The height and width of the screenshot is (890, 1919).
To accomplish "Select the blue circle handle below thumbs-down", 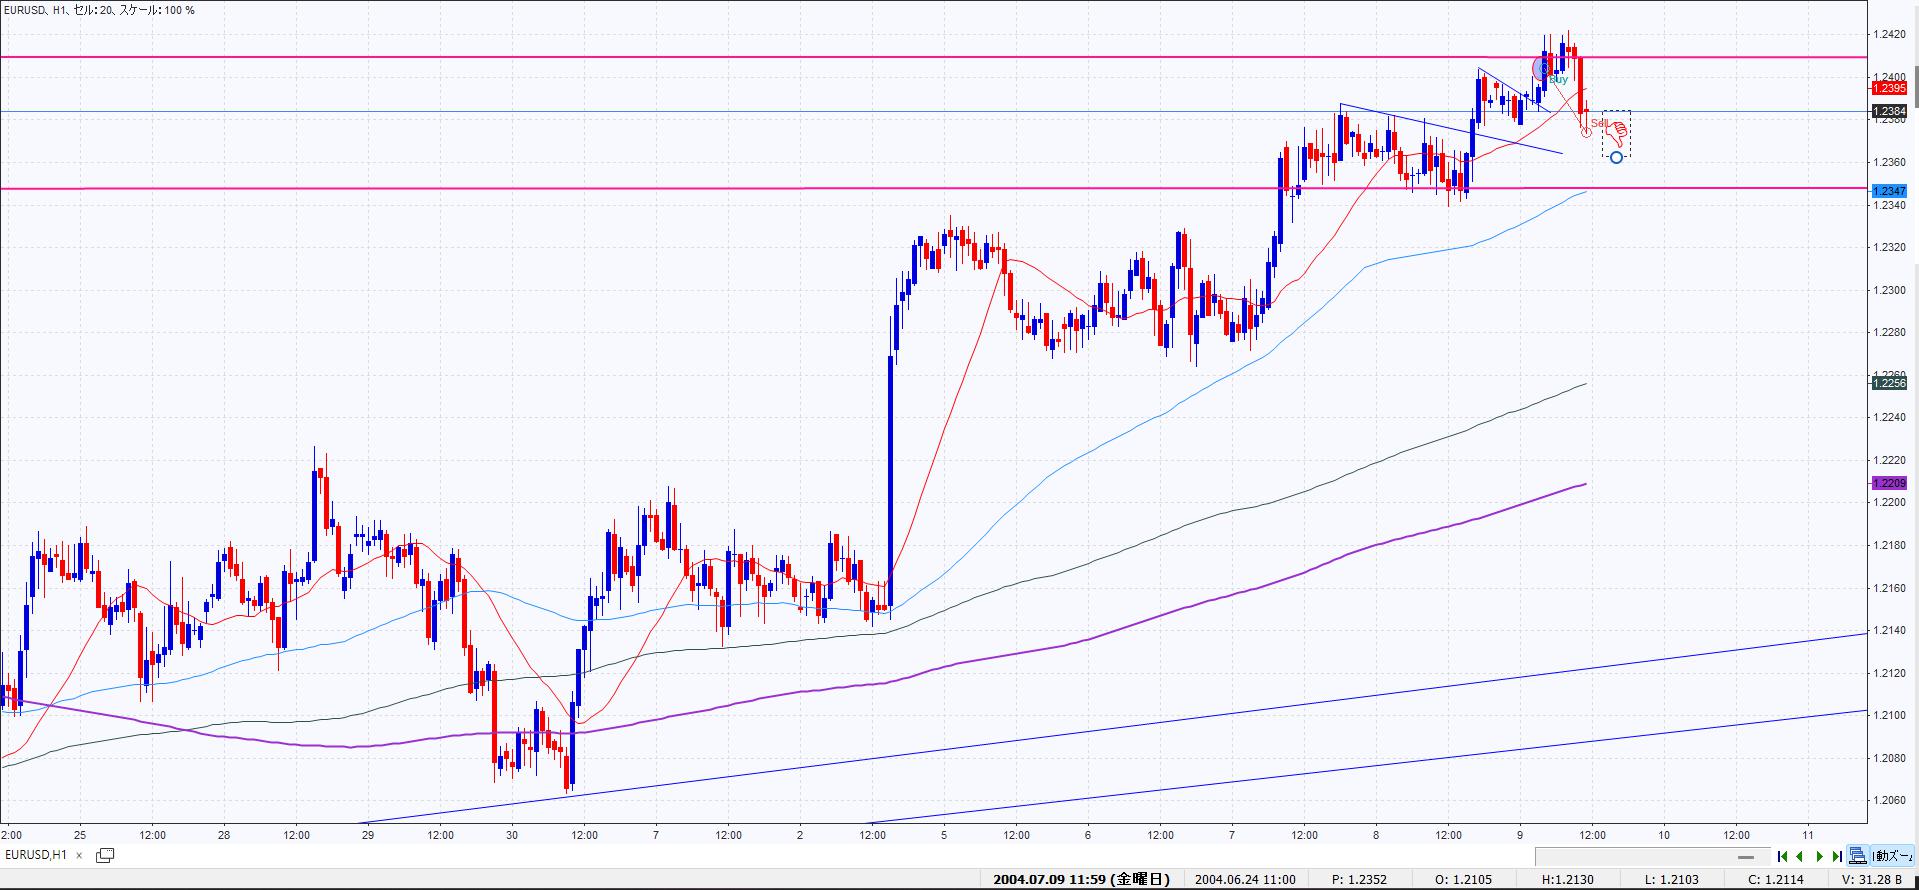I will 1616,158.
